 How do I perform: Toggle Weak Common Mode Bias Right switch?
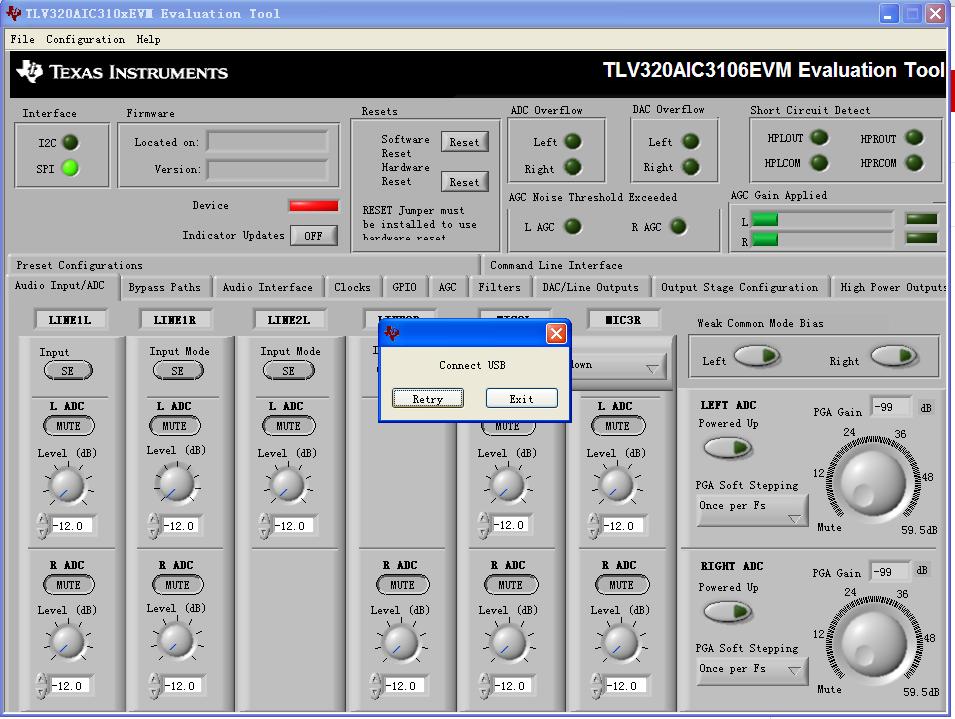[x=893, y=356]
